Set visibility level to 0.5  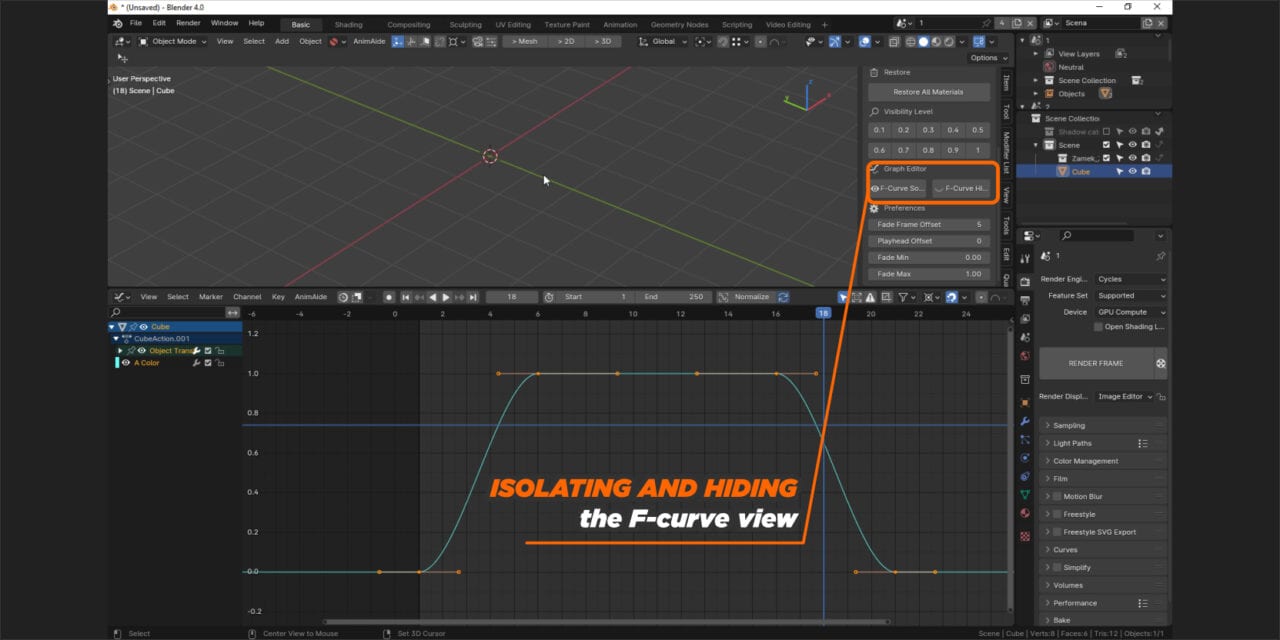click(977, 130)
